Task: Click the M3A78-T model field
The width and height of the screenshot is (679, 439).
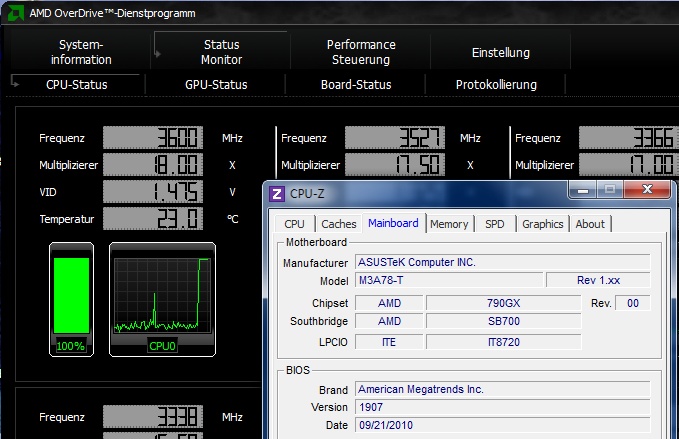Action: (x=449, y=280)
